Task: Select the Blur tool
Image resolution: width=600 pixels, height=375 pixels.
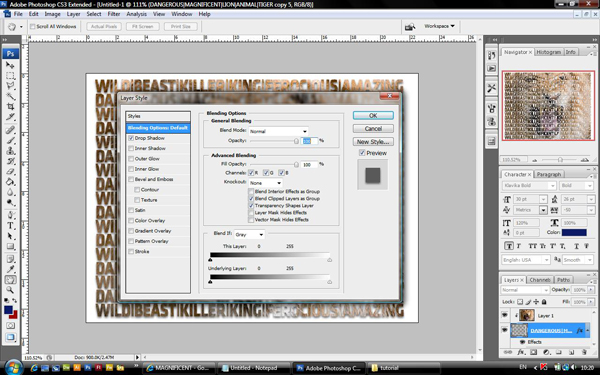Action: point(10,192)
